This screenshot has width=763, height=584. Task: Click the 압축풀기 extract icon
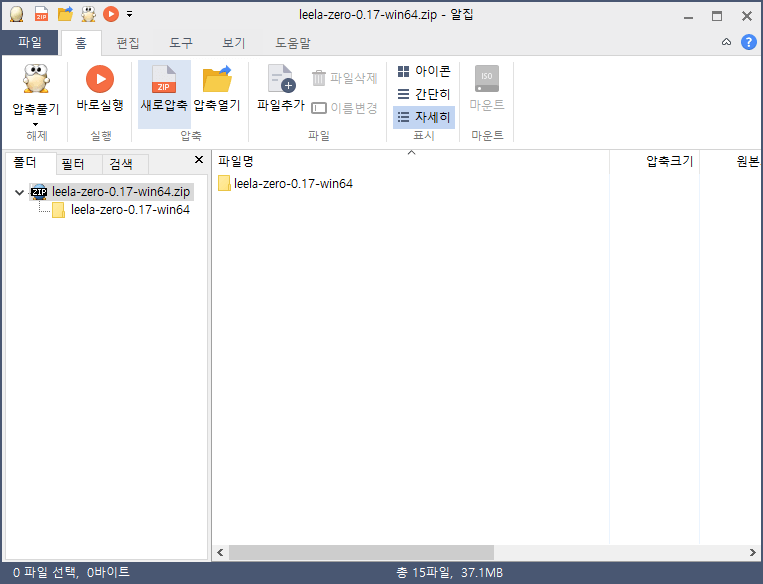[36, 79]
